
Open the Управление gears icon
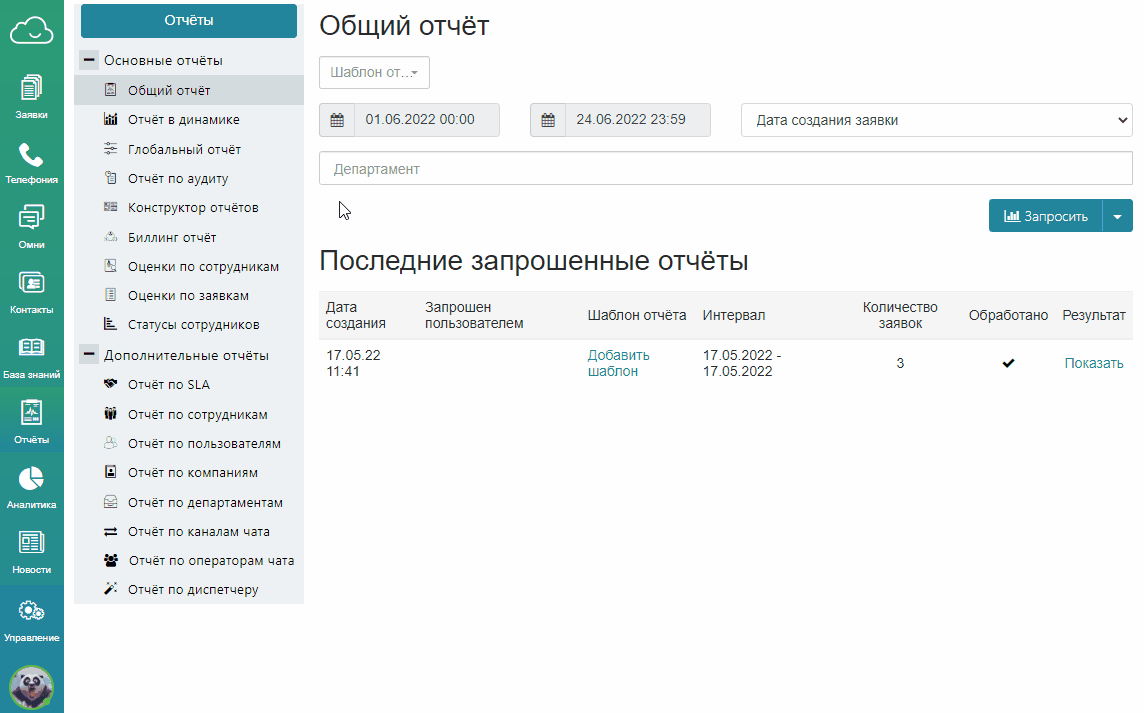pos(31,610)
